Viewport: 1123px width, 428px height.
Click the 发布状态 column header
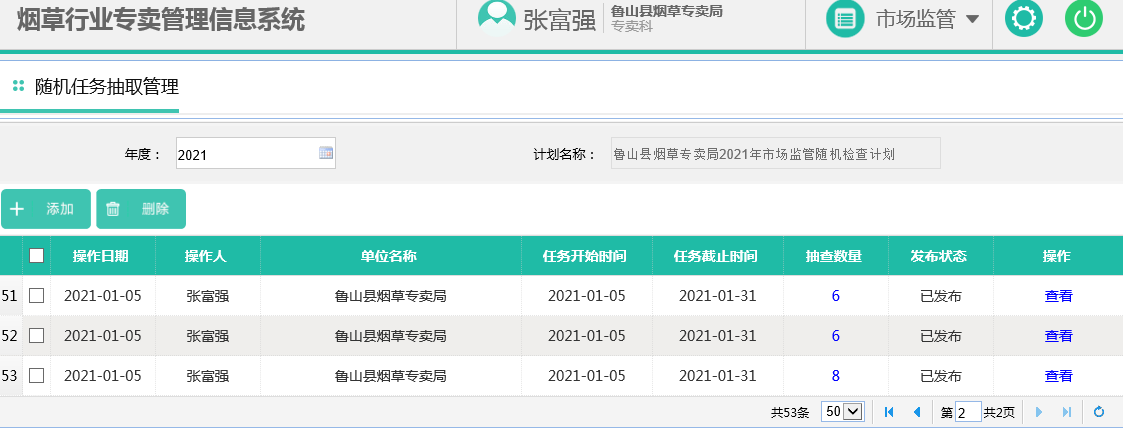pyautogui.click(x=939, y=256)
